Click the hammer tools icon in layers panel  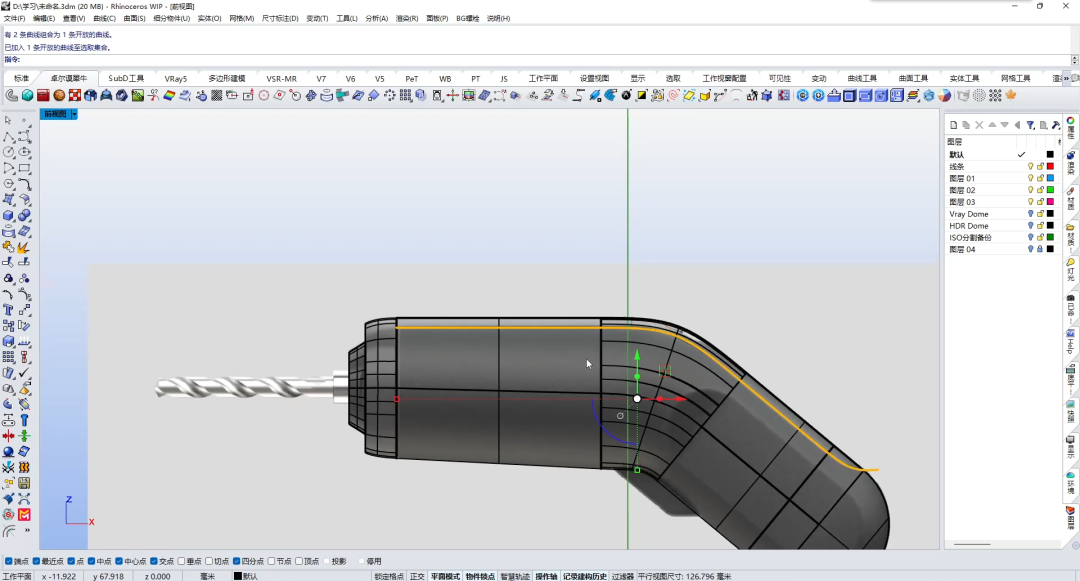(1055, 125)
